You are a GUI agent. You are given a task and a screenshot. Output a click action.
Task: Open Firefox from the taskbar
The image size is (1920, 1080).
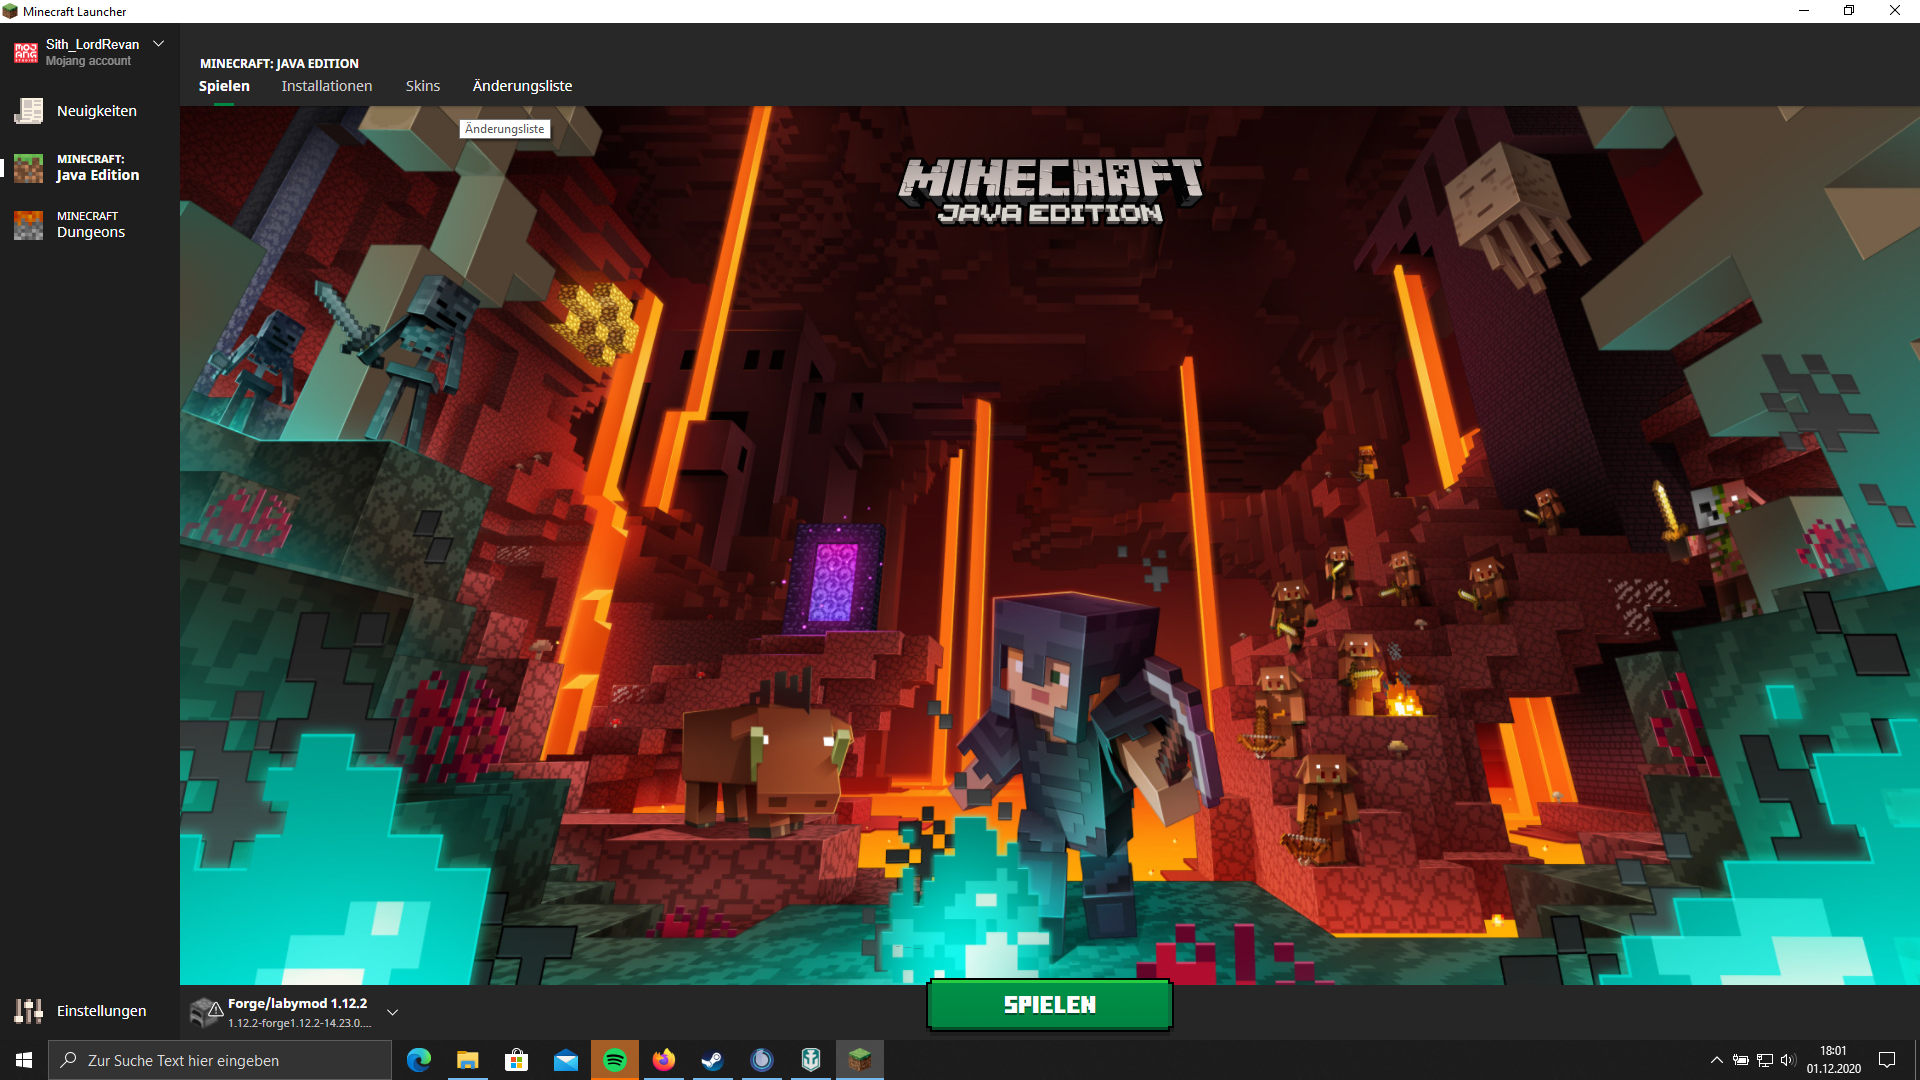664,1060
